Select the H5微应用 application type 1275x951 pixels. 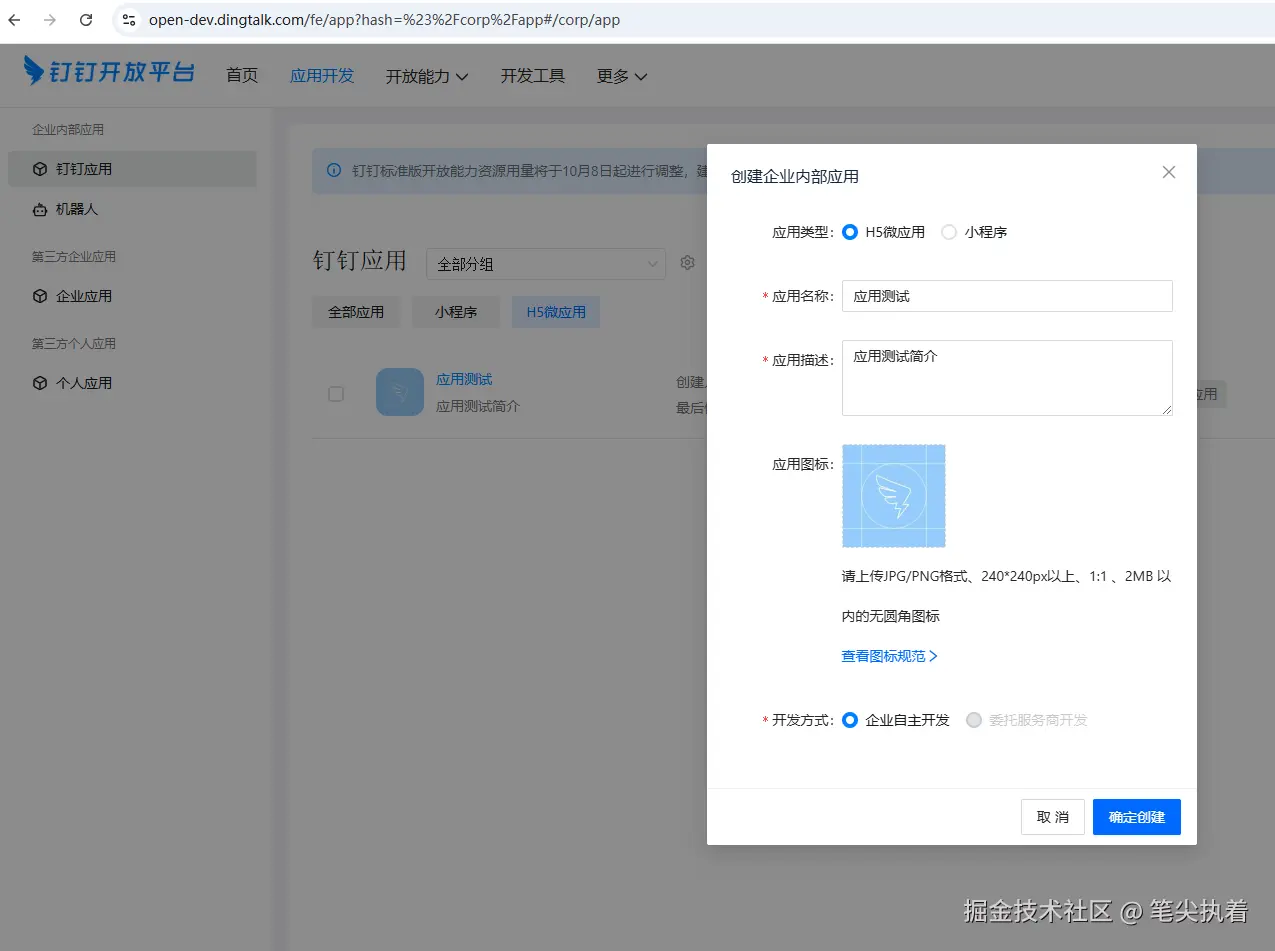tap(849, 231)
